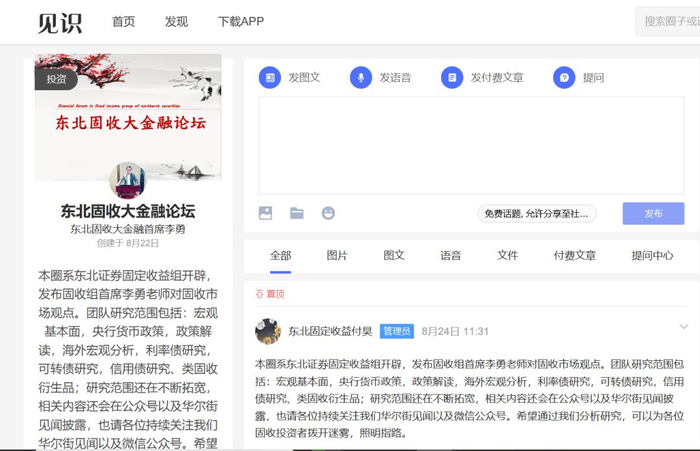The height and width of the screenshot is (451, 700).
Task: Open the 东北固定收益付昊 author name
Action: (330, 331)
